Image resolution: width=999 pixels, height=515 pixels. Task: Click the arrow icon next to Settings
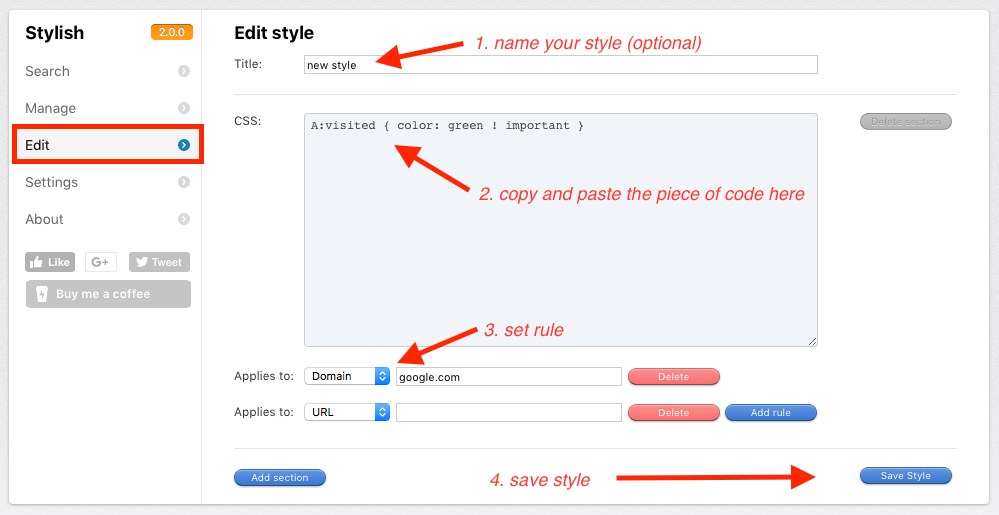184,182
